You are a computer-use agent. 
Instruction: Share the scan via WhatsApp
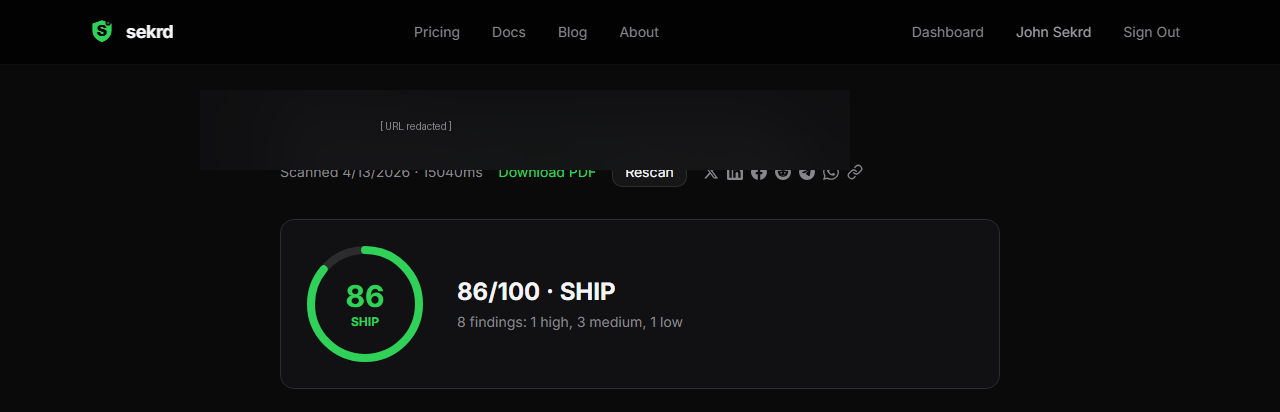(831, 173)
